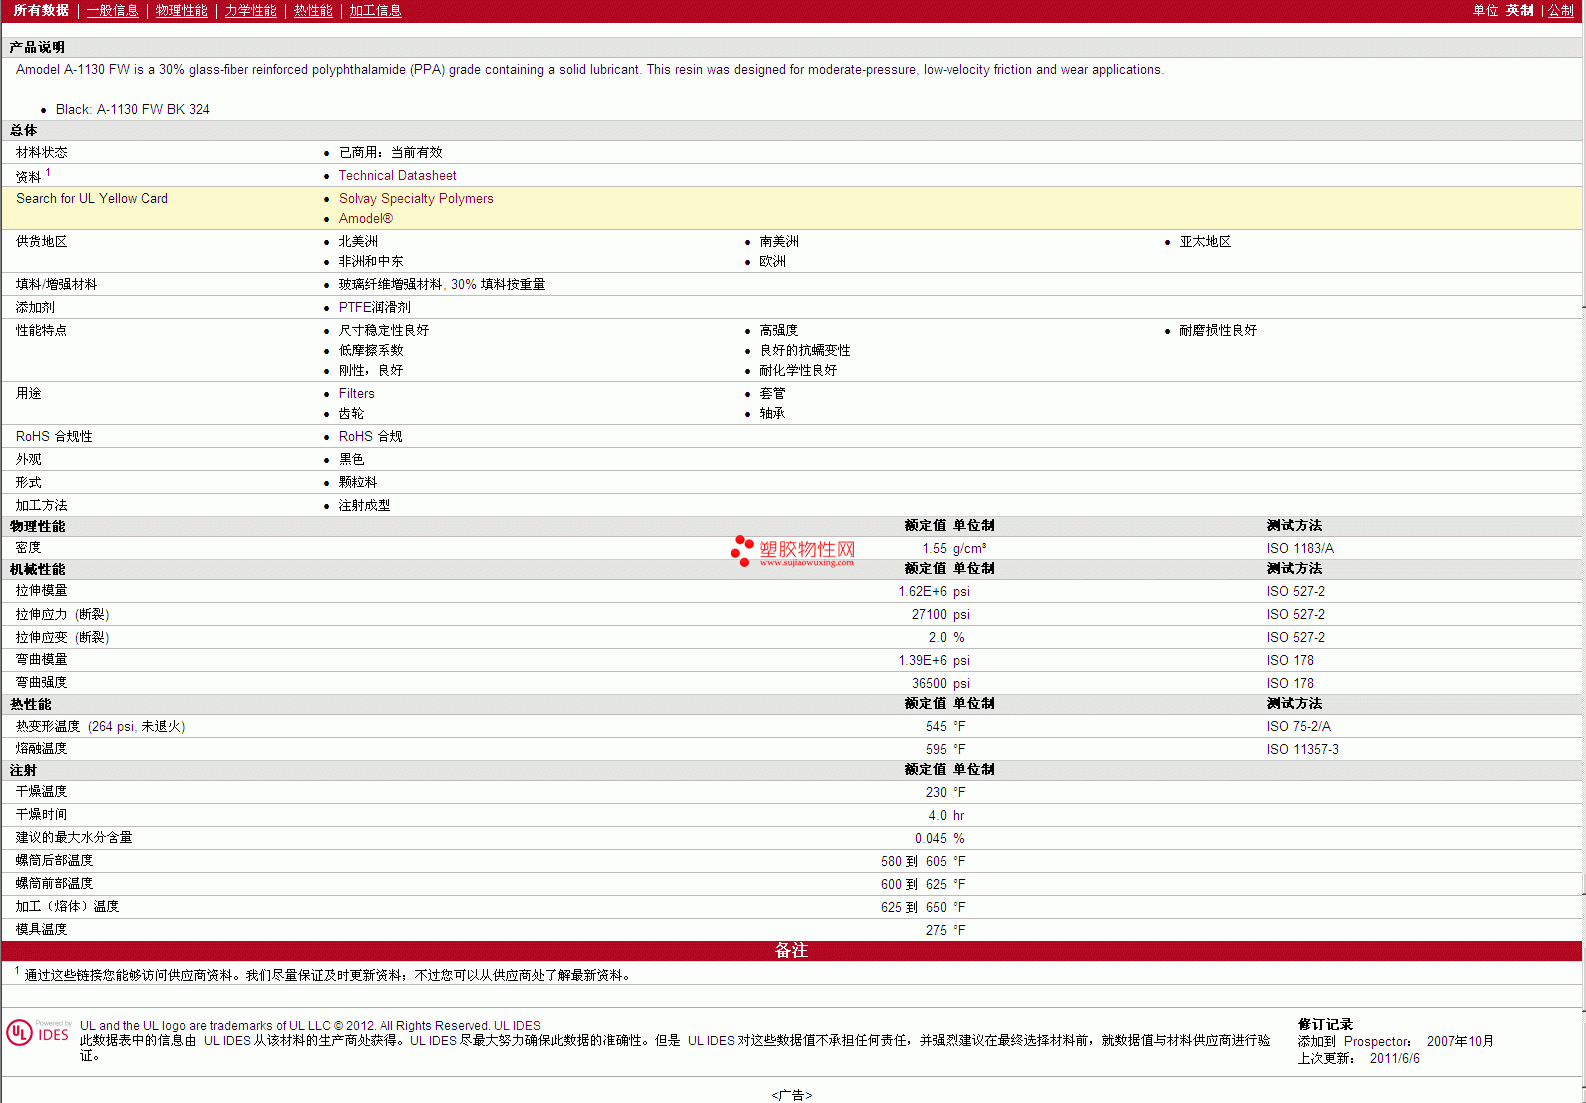Switch units to 公制
This screenshot has height=1103, width=1586.
1560,11
